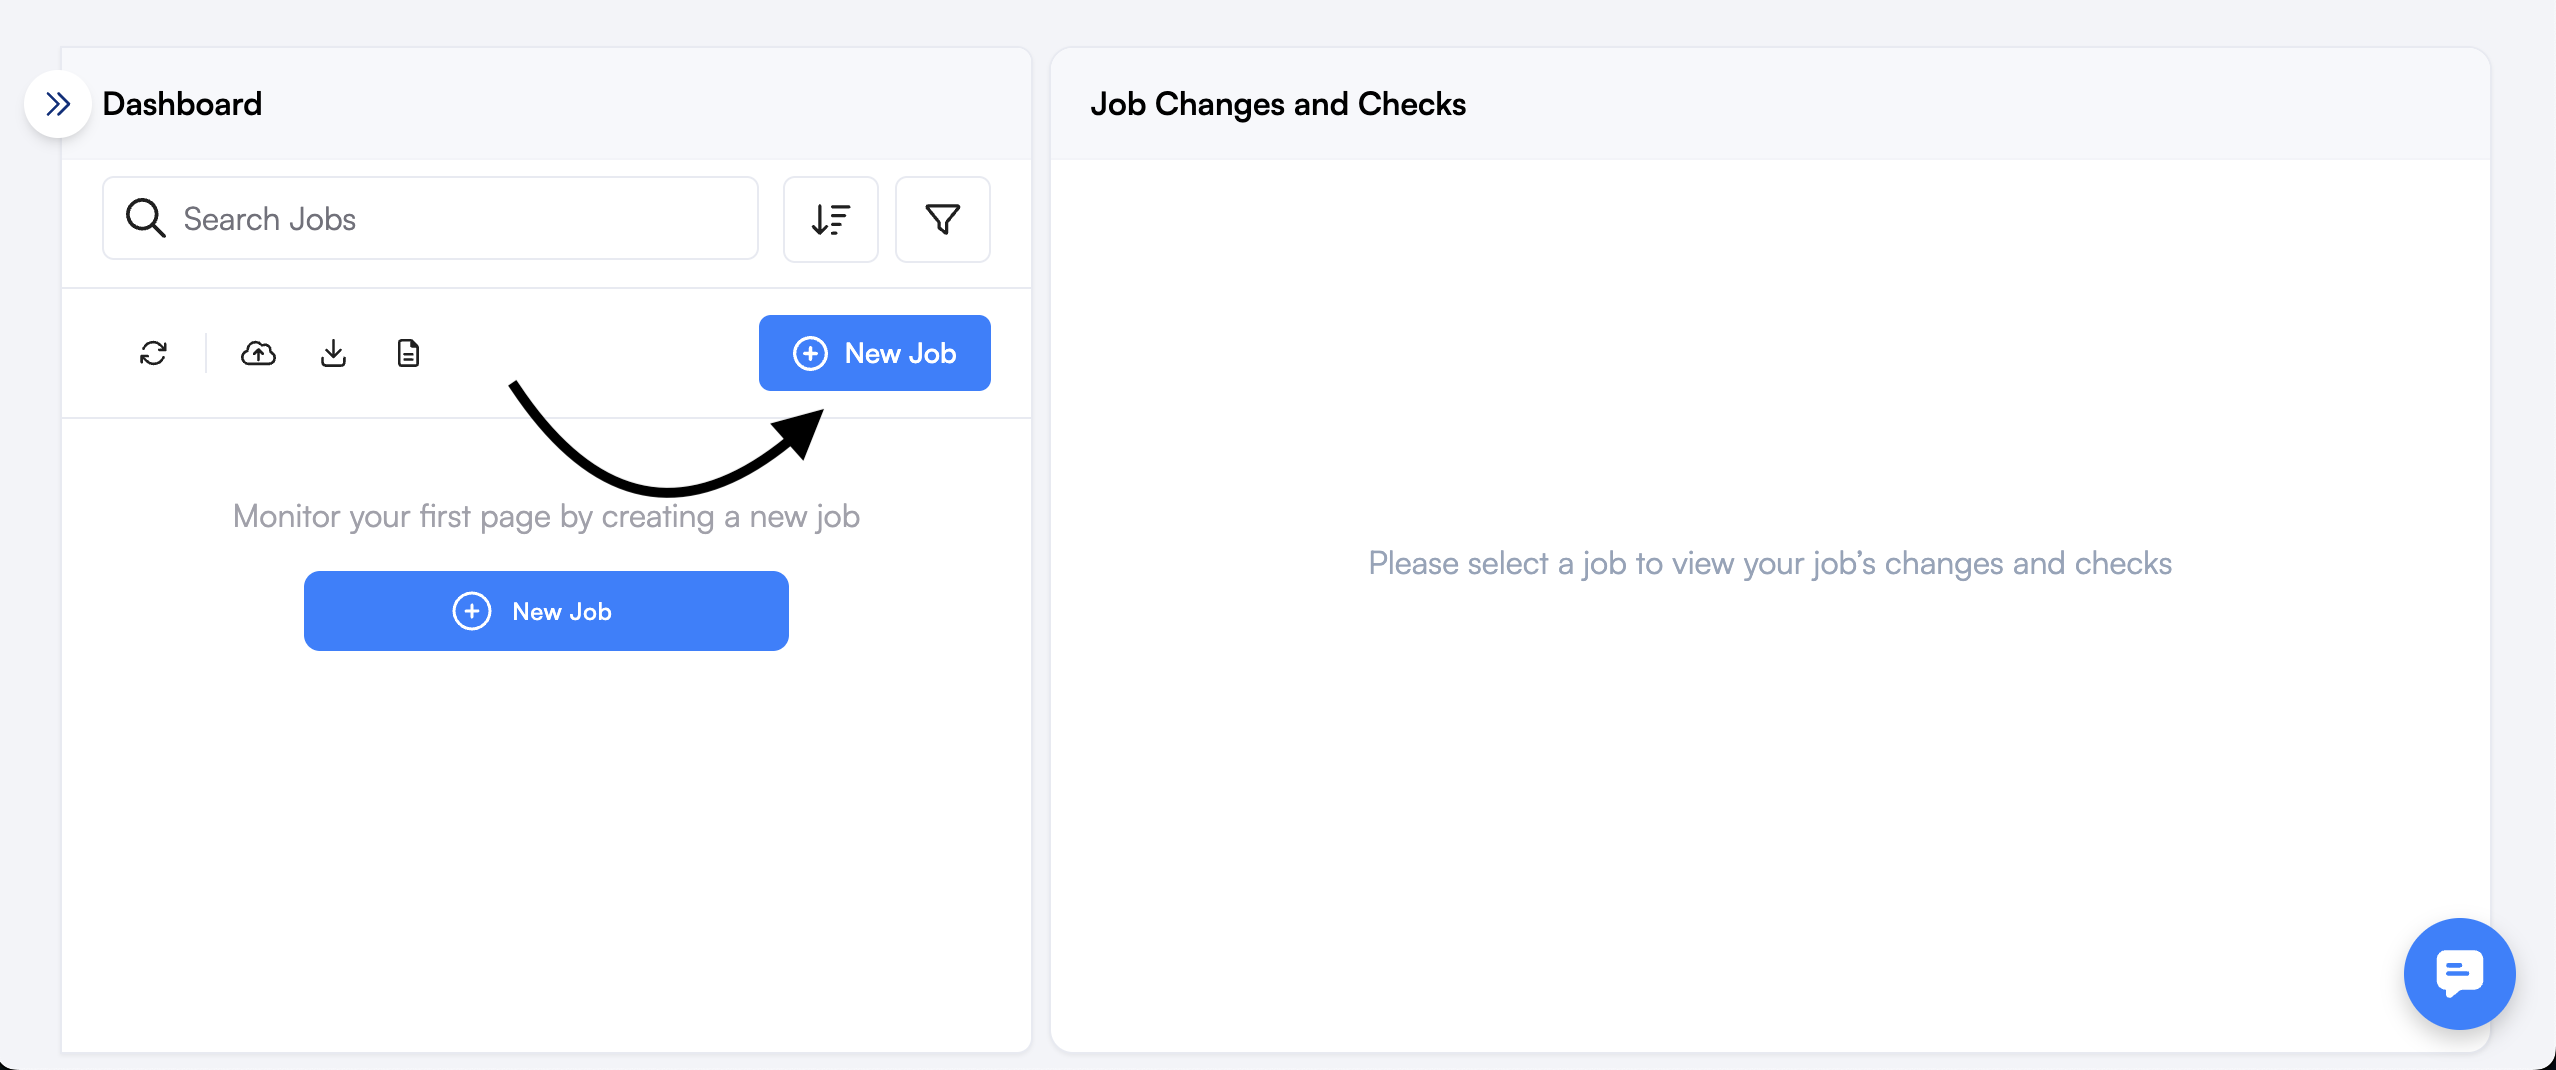Click the divider between refresh and upload icons
This screenshot has width=2556, height=1070.
tap(206, 353)
